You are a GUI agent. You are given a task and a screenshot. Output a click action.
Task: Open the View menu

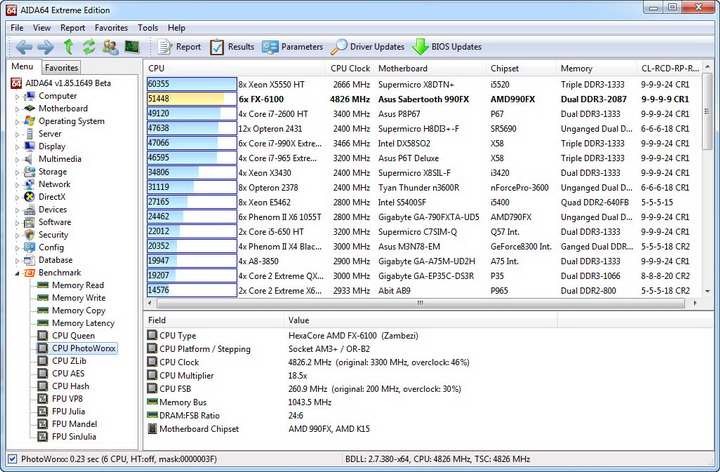pos(41,28)
